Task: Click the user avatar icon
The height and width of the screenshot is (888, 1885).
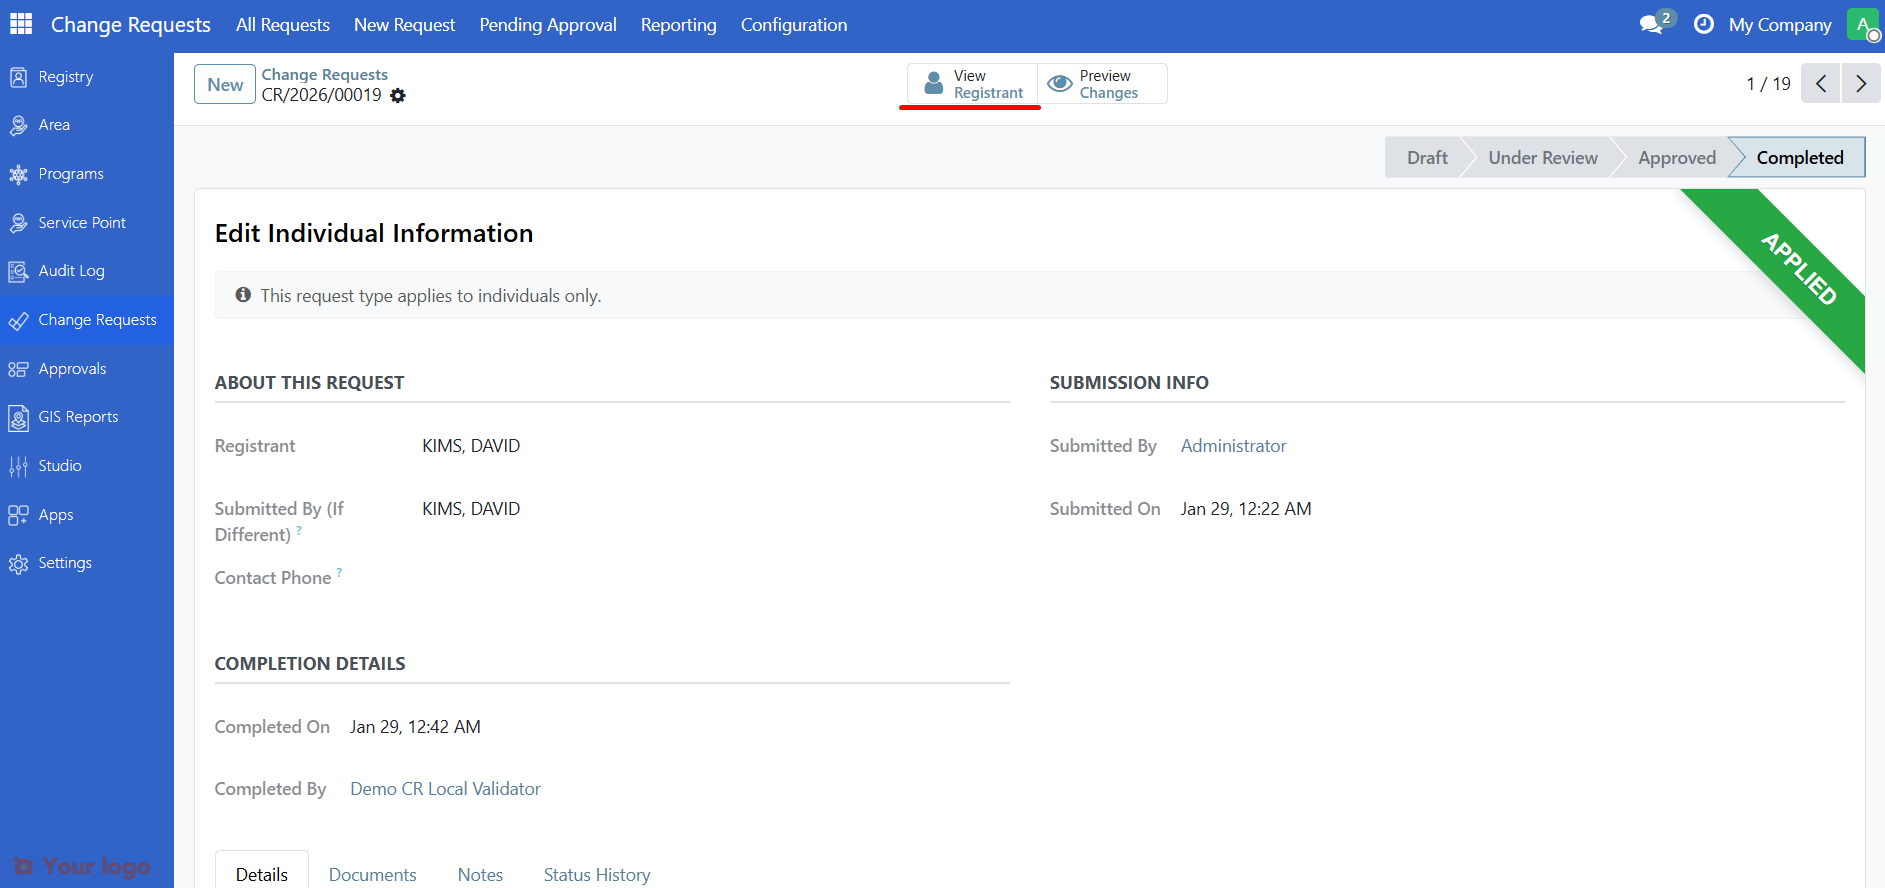Action: tap(1863, 24)
